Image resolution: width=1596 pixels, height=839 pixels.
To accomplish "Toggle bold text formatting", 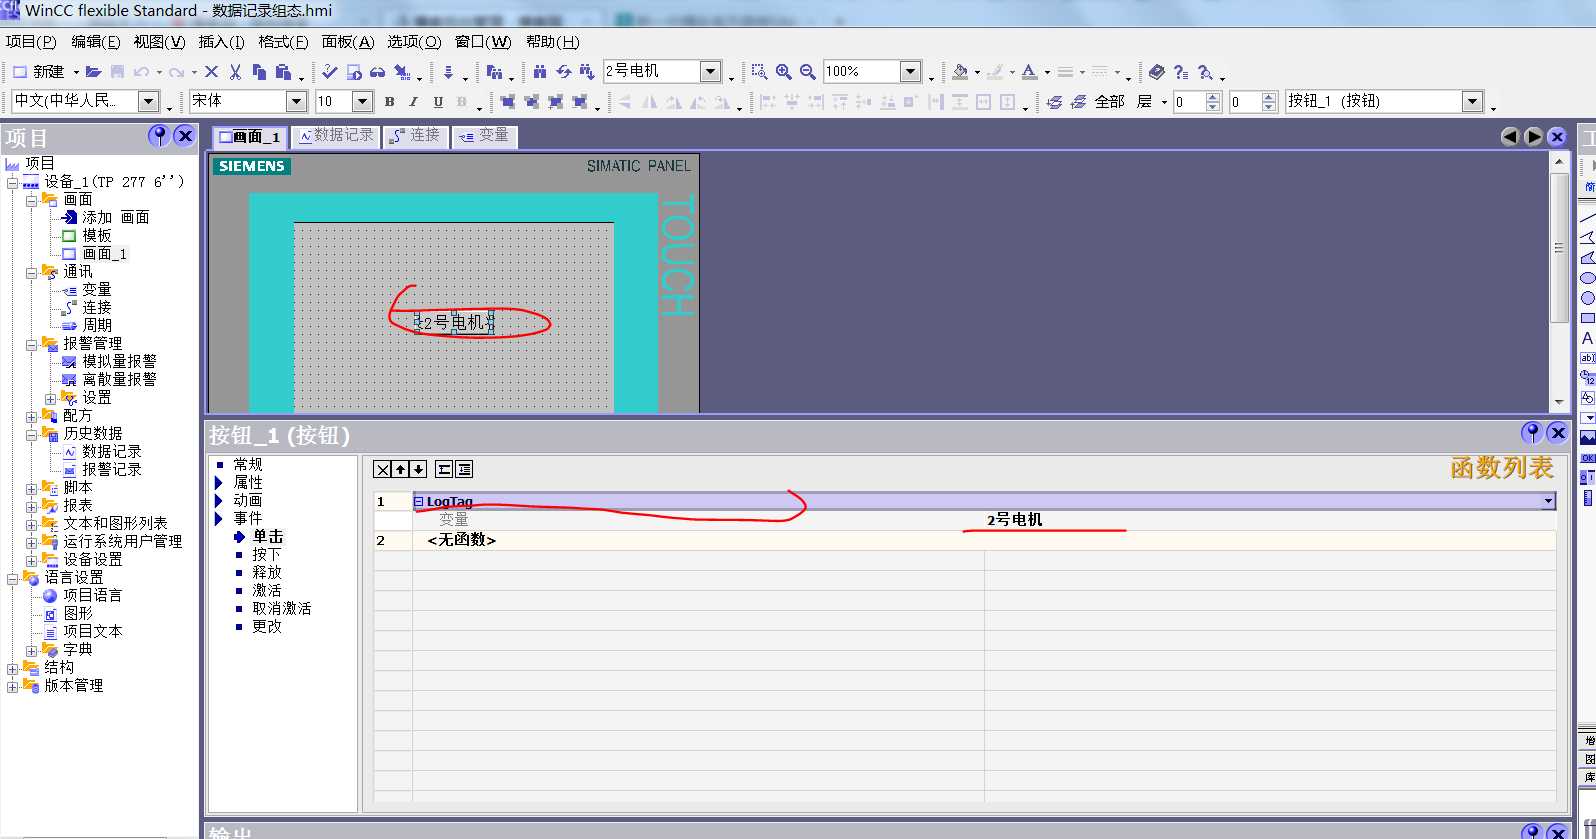I will tap(389, 101).
